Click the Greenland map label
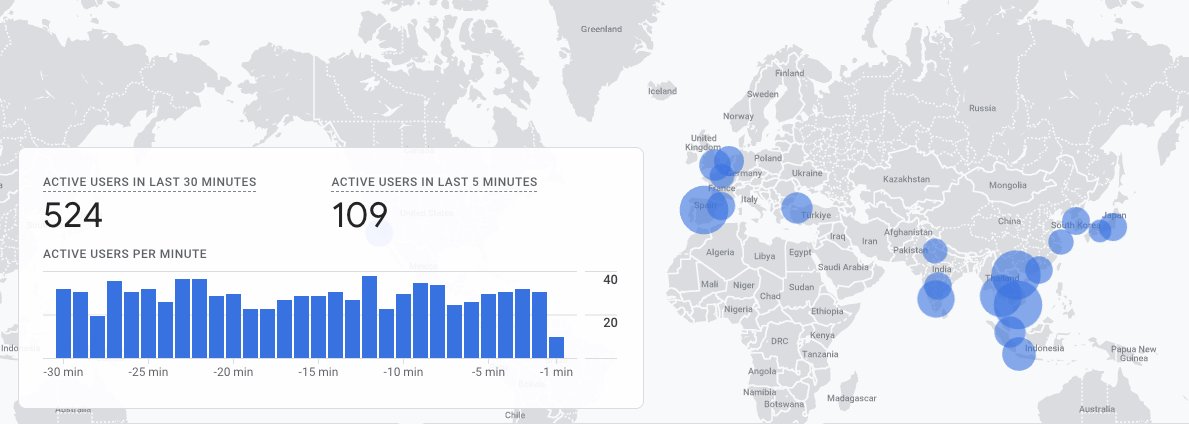Screen dimensions: 1189x424 pyautogui.click(x=601, y=29)
